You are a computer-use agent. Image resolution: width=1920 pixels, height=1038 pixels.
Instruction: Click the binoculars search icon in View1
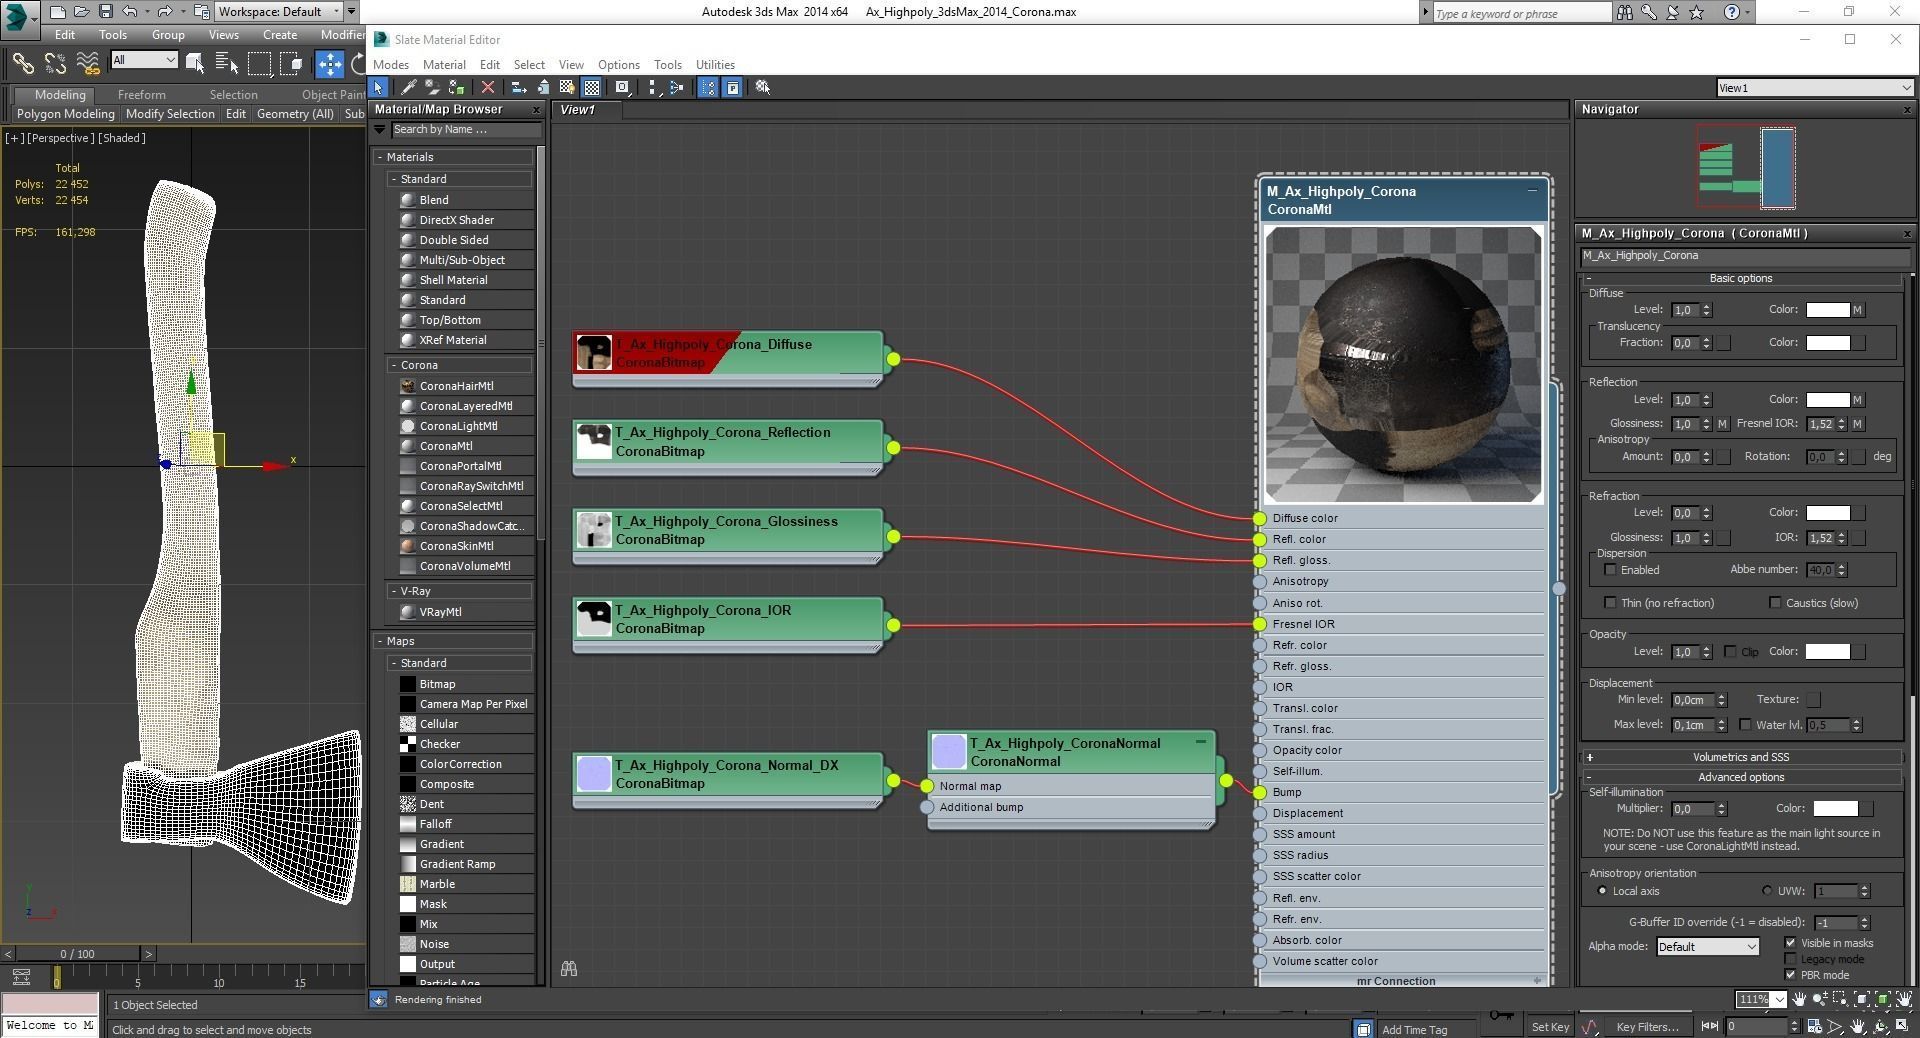[x=569, y=969]
